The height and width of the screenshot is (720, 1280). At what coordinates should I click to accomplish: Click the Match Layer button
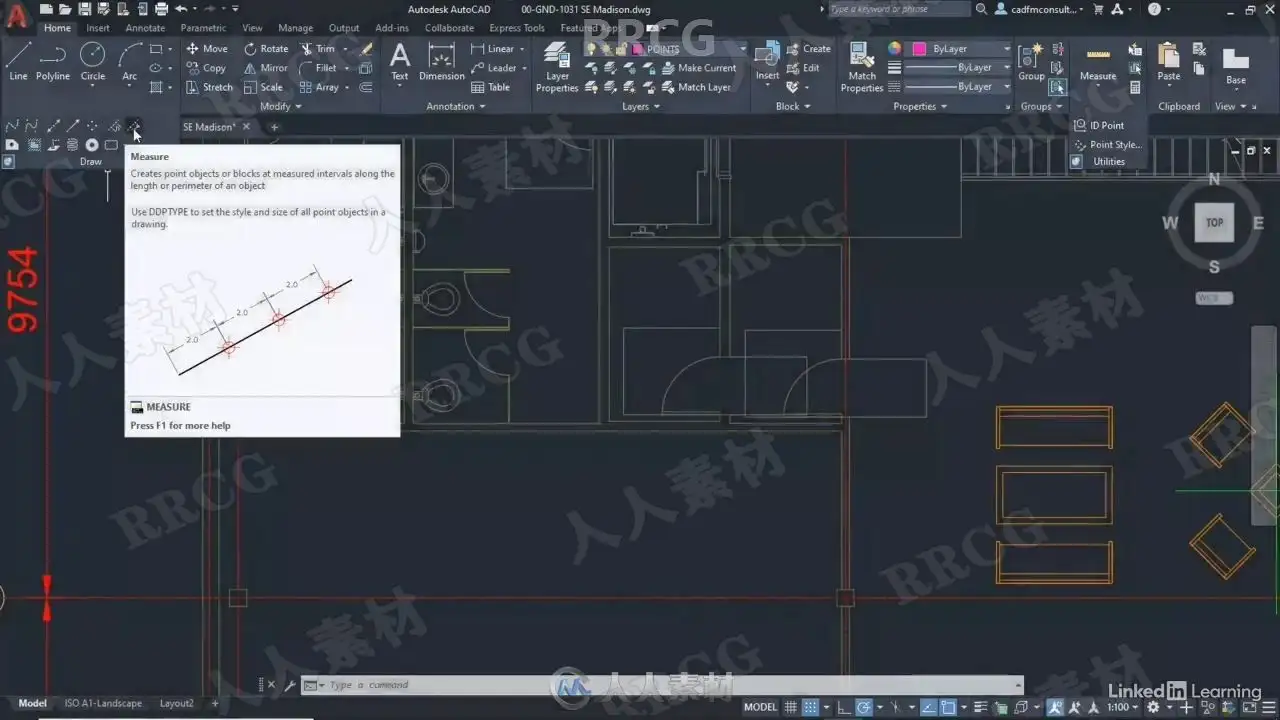[696, 87]
